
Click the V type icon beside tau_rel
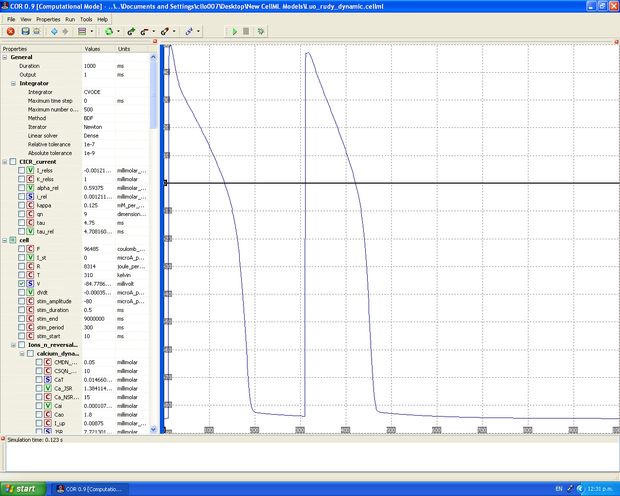pyautogui.click(x=30, y=231)
